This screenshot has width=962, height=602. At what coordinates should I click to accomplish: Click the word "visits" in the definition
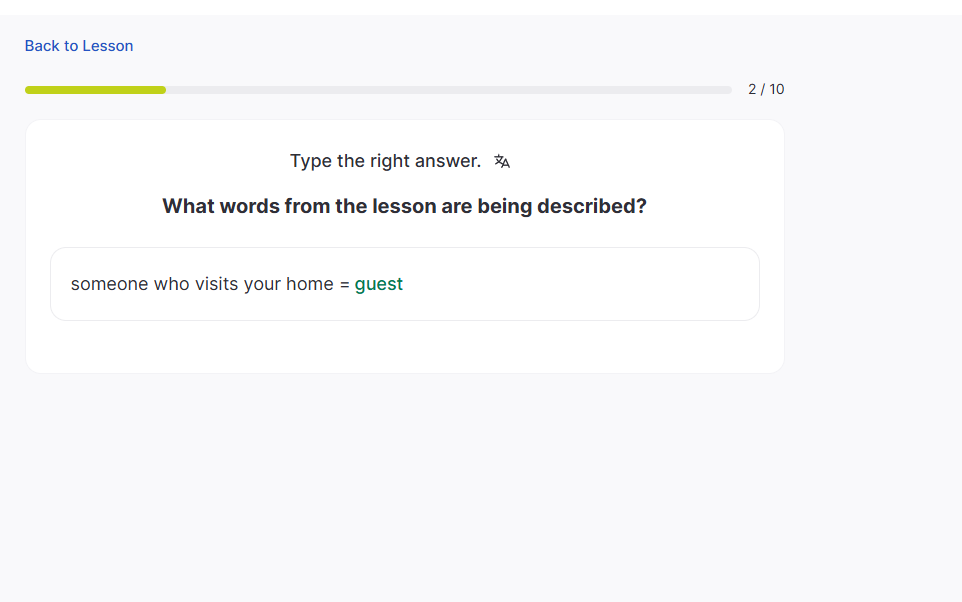[215, 284]
